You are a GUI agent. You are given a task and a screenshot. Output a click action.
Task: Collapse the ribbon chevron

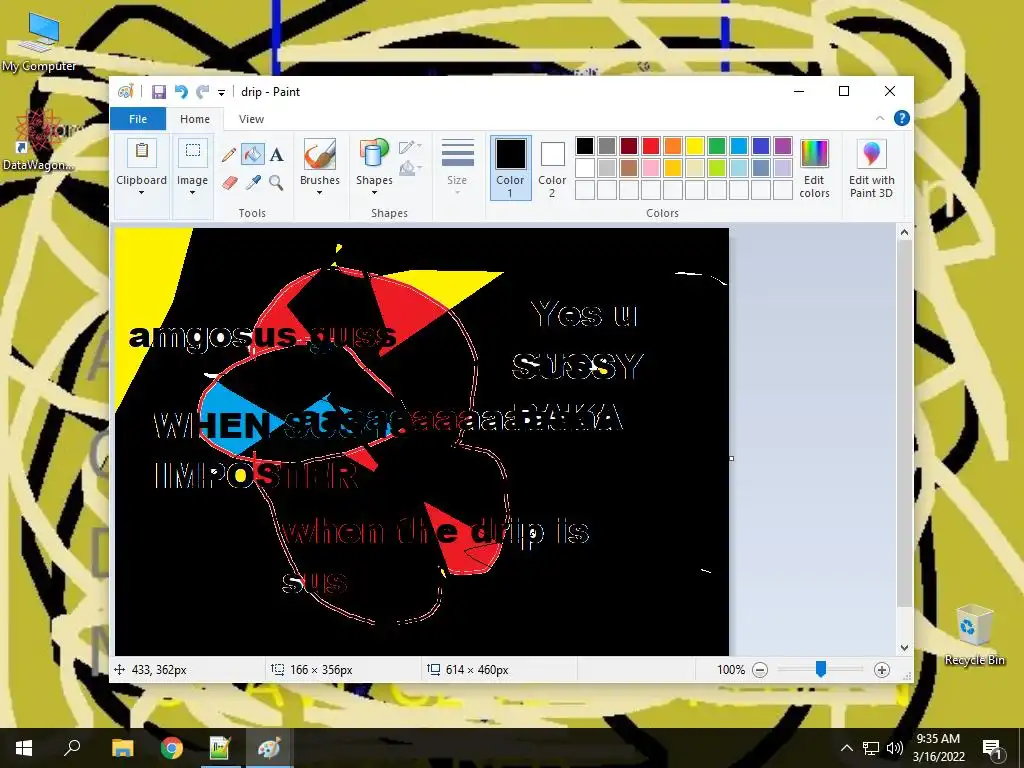(x=880, y=118)
